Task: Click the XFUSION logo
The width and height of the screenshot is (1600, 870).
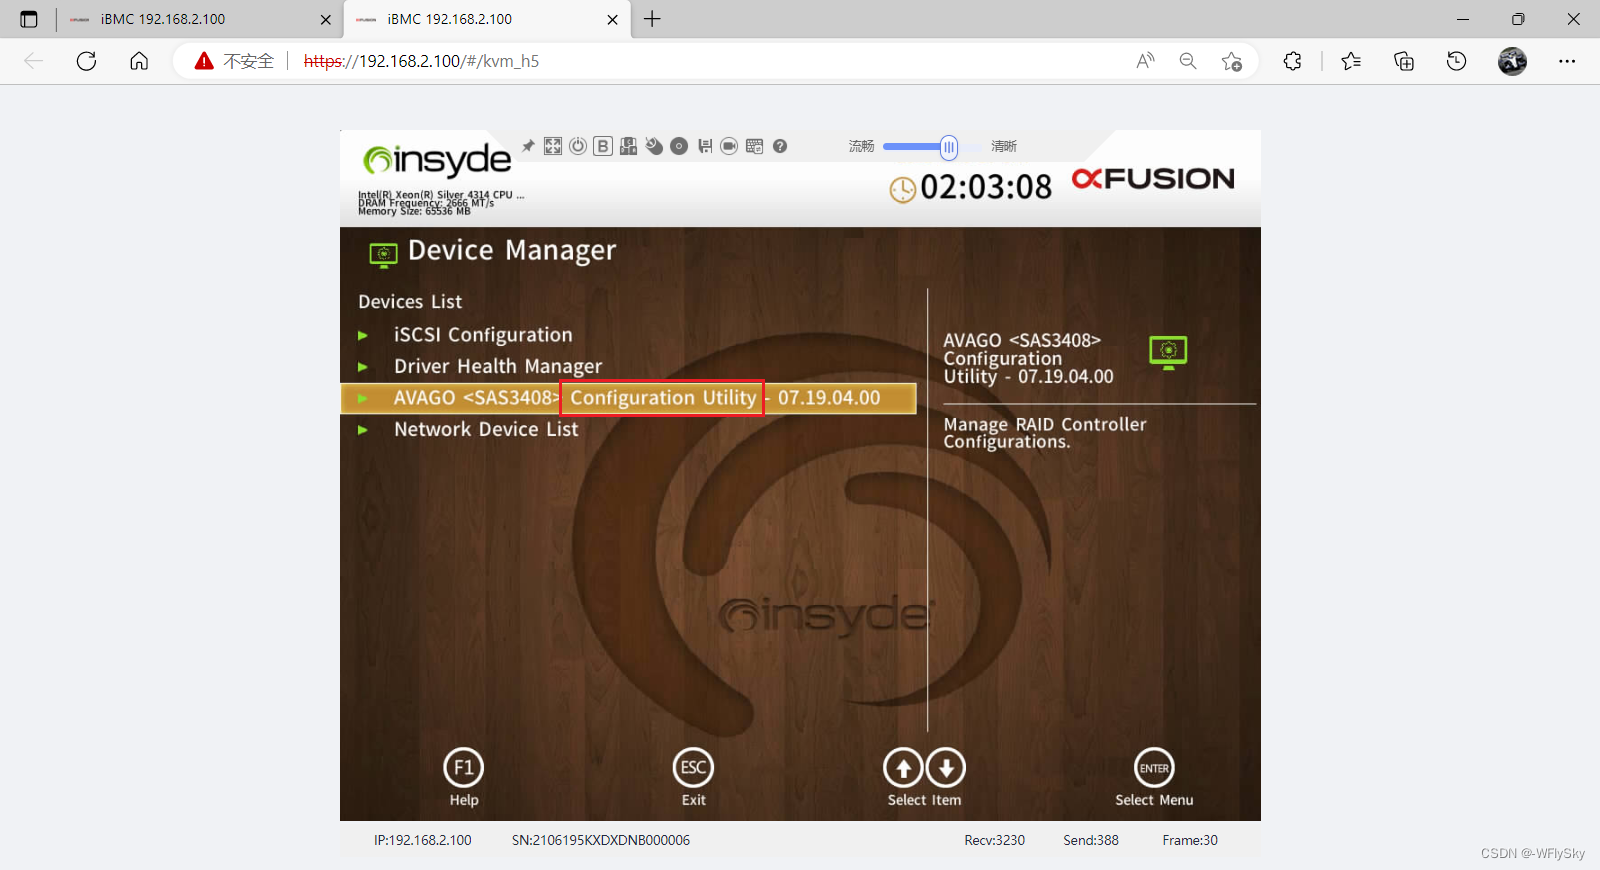Action: pos(1153,178)
